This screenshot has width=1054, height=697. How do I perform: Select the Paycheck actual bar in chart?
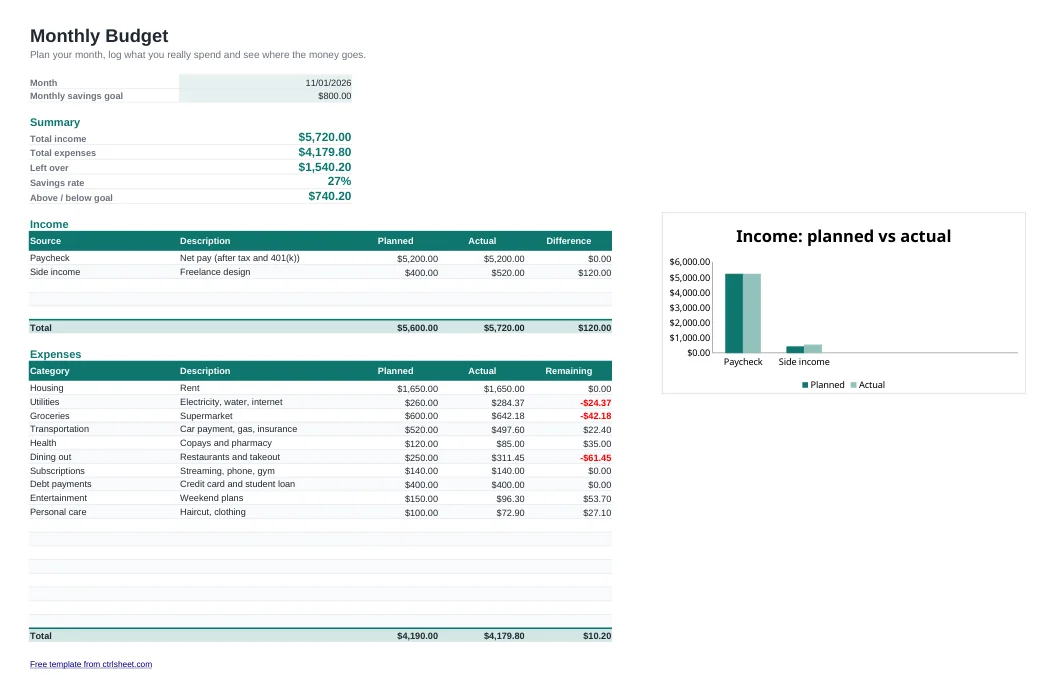pos(752,313)
